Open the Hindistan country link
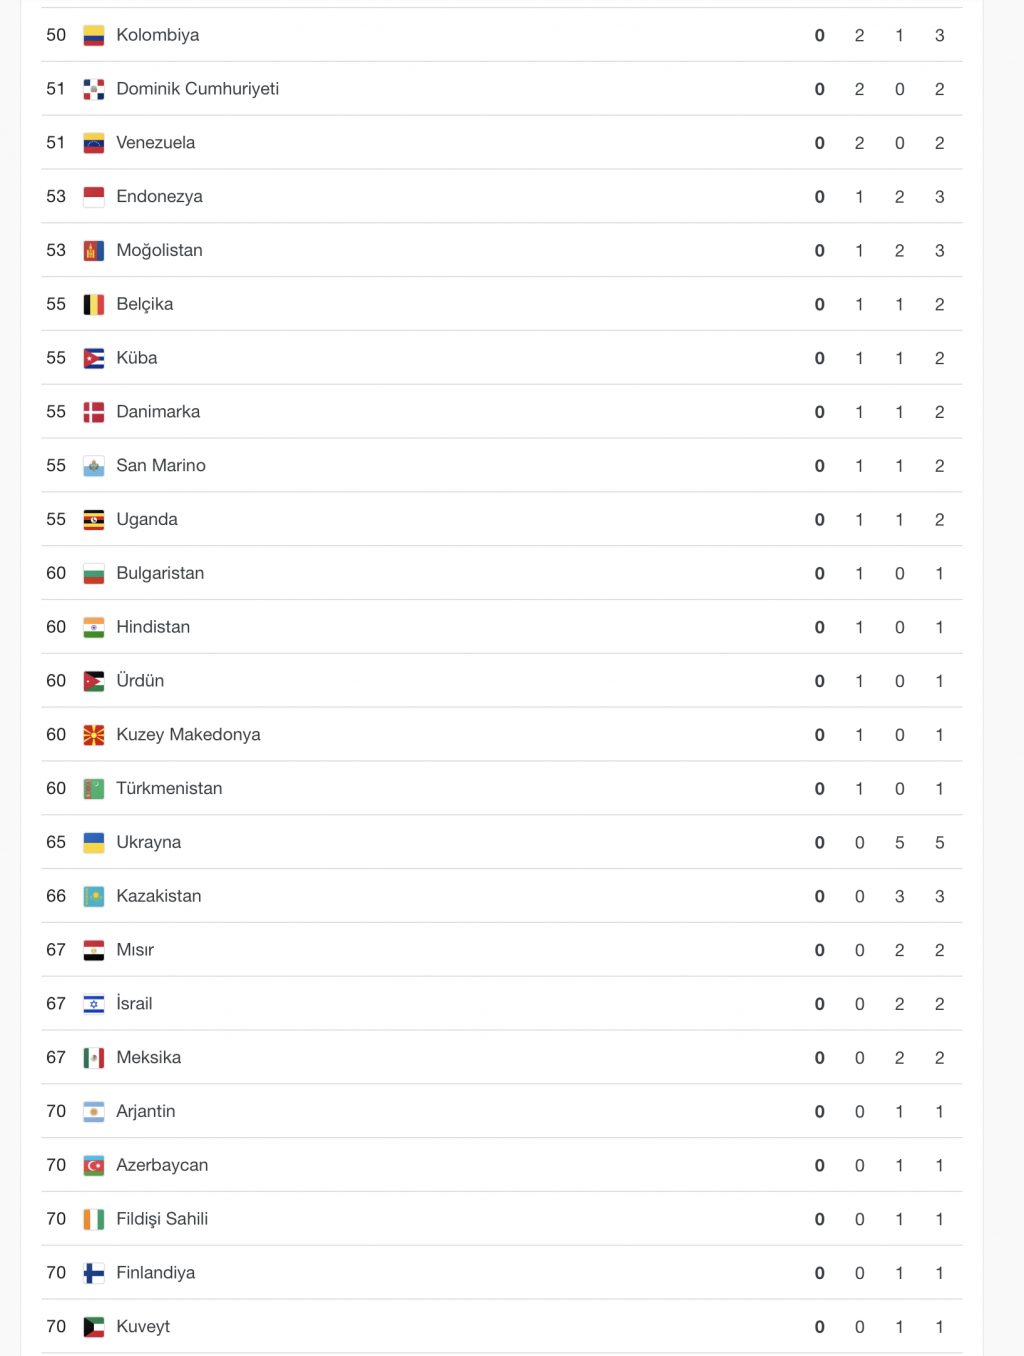 pyautogui.click(x=153, y=627)
